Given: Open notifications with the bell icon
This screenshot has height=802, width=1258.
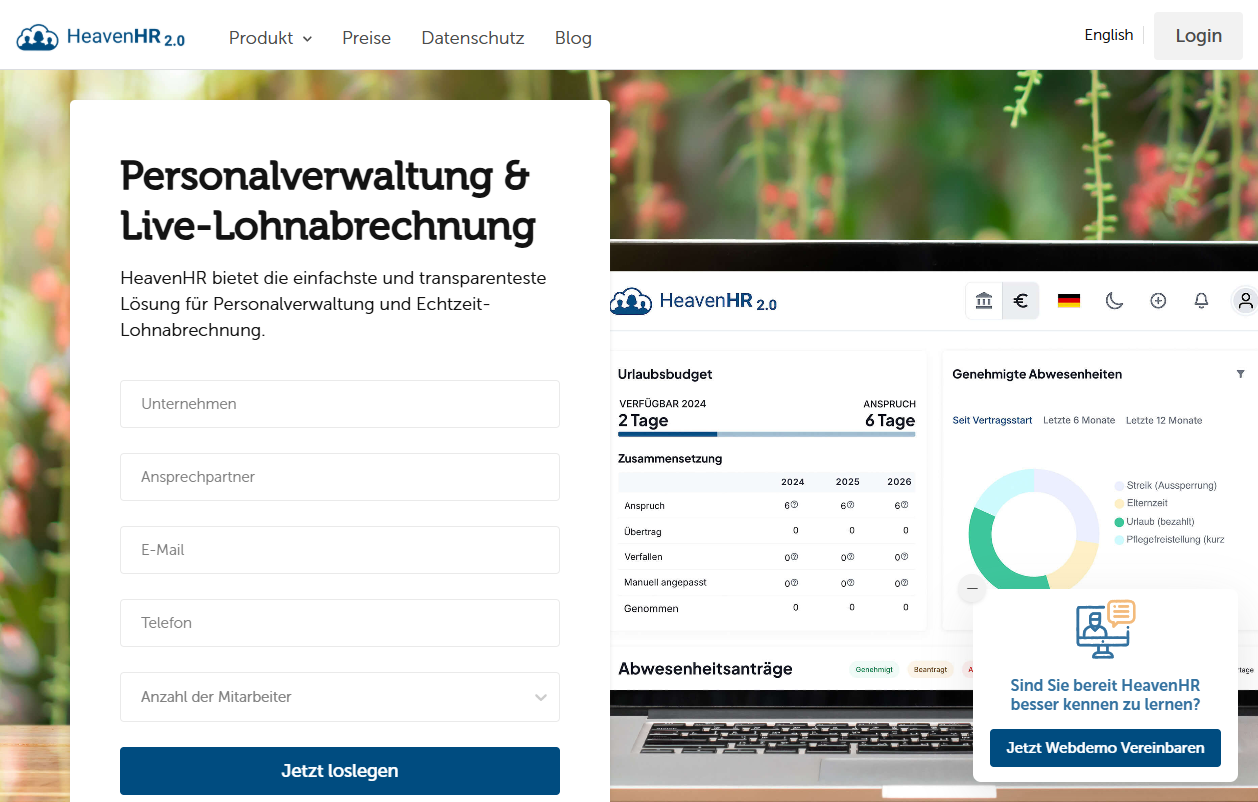Looking at the screenshot, I should point(1202,300).
